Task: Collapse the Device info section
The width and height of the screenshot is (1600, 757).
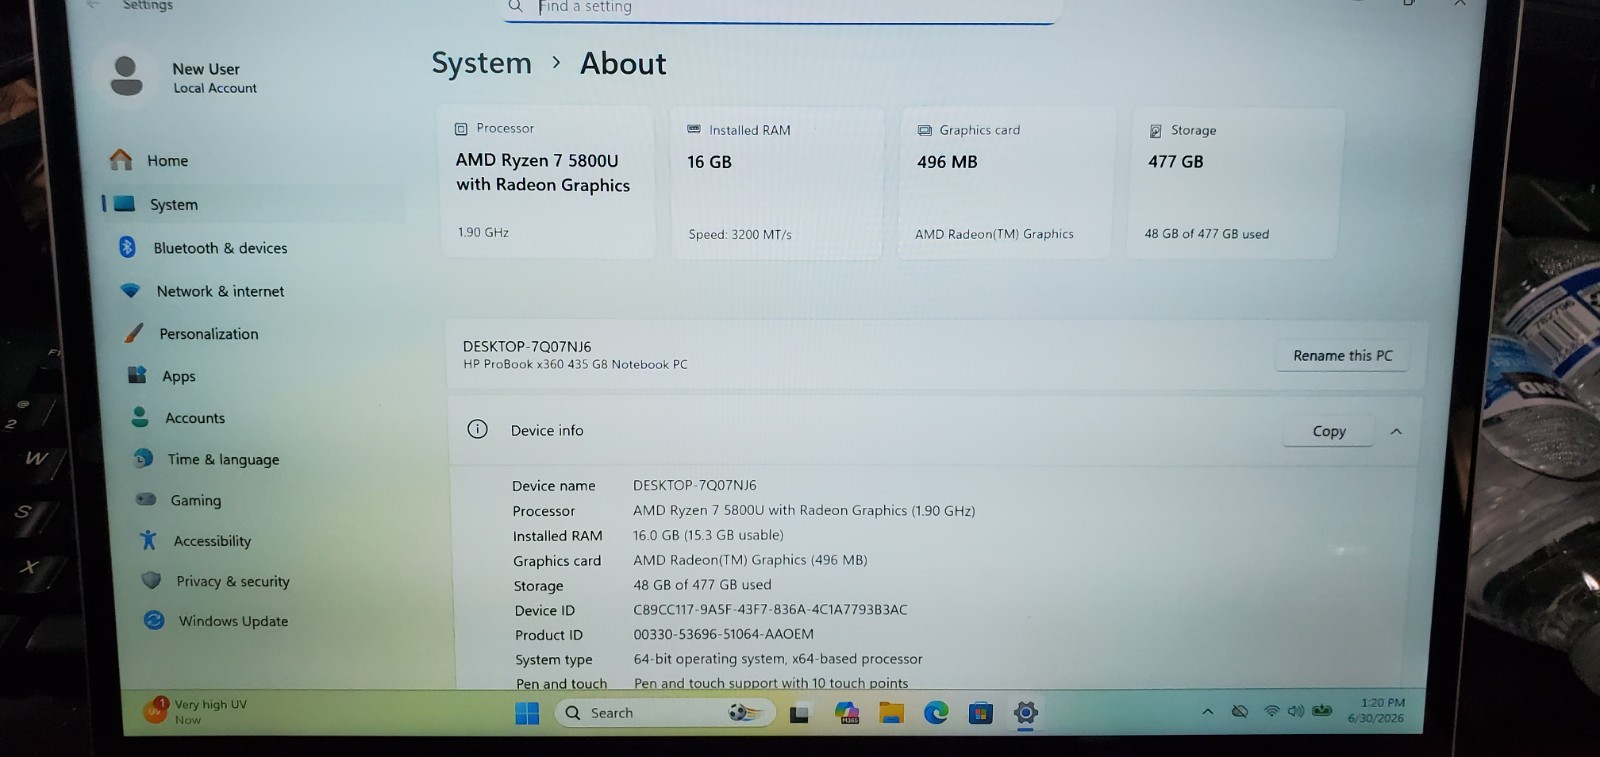Action: (x=1396, y=432)
